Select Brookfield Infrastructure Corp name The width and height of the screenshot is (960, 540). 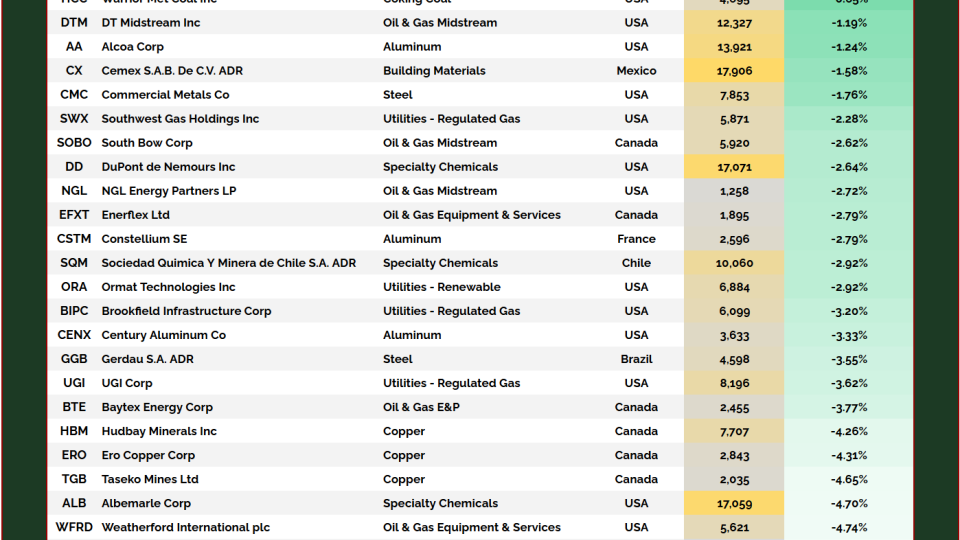coord(186,311)
